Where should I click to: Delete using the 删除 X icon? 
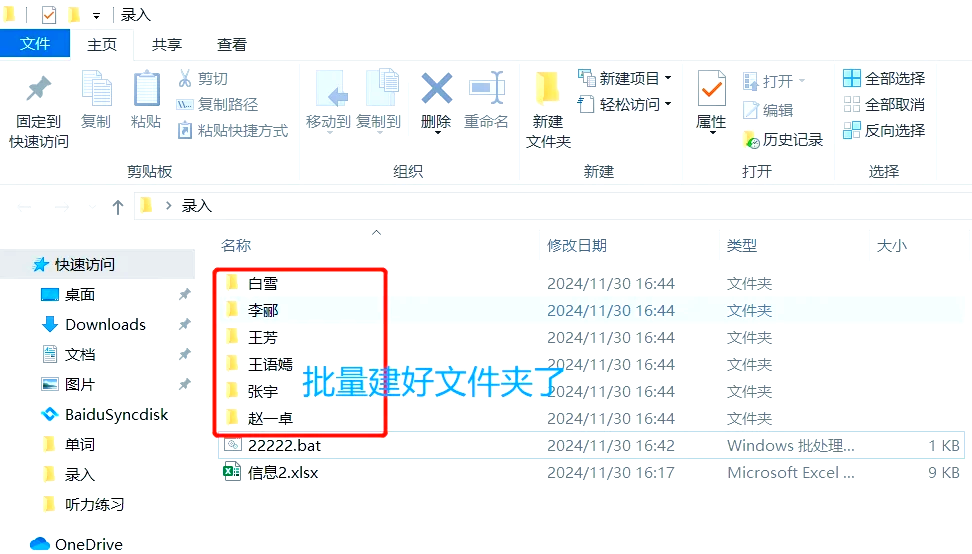tap(436, 88)
